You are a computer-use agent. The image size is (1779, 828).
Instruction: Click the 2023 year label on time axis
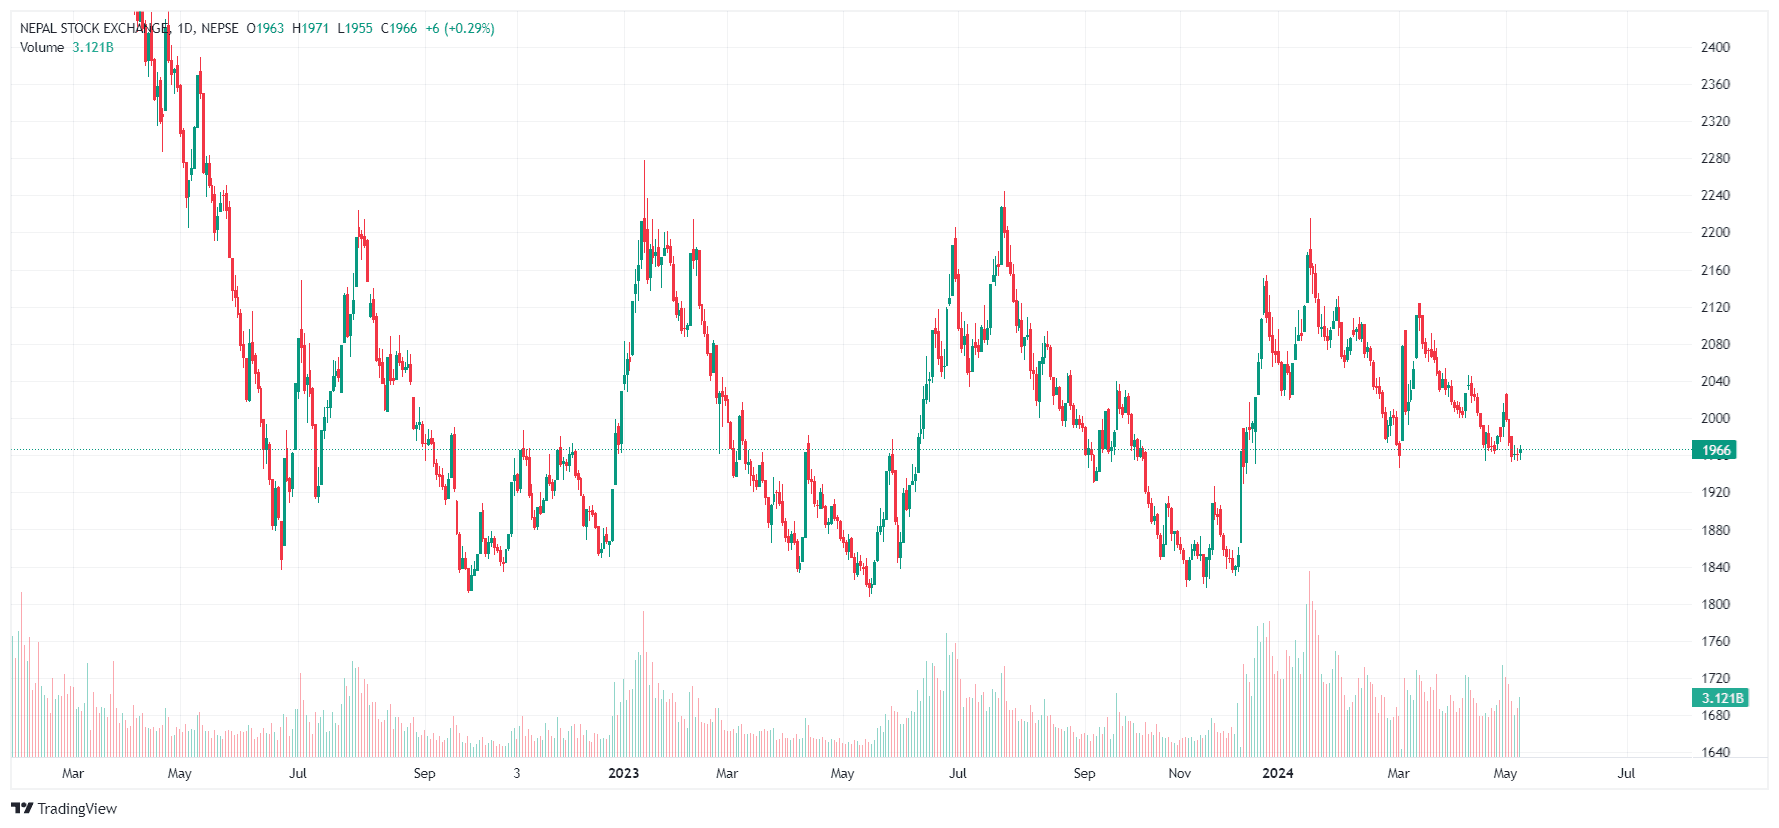[x=623, y=773]
